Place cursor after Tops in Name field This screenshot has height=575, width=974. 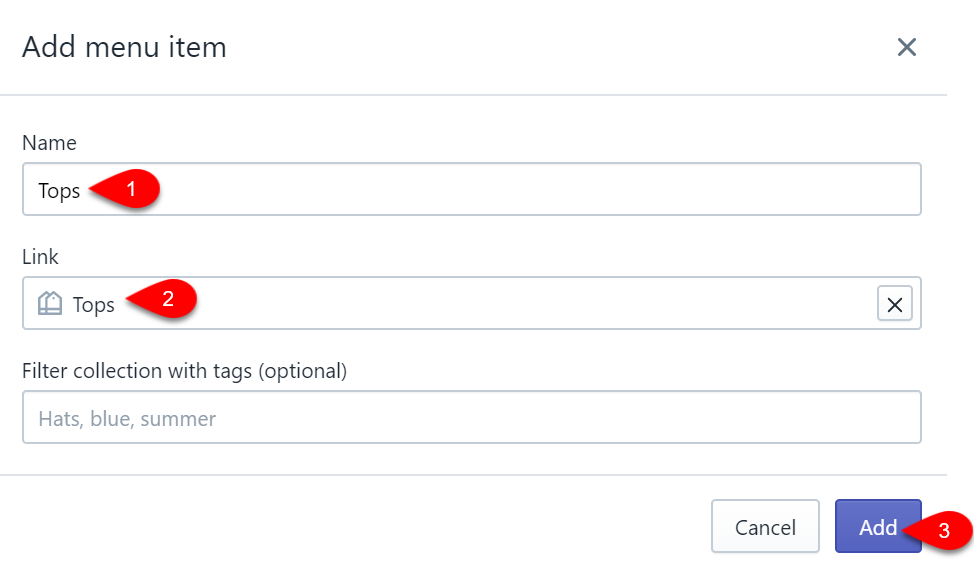pyautogui.click(x=81, y=190)
